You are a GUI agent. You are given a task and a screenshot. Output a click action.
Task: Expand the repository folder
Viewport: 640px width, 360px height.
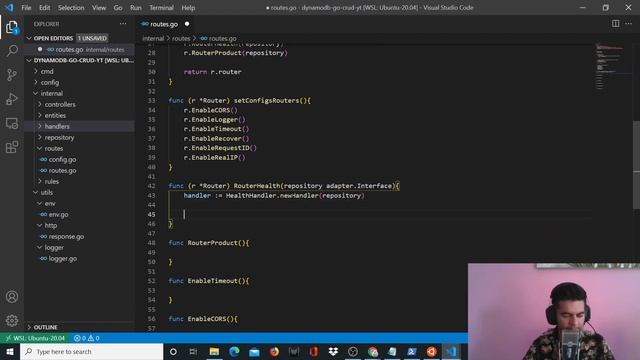pos(59,138)
